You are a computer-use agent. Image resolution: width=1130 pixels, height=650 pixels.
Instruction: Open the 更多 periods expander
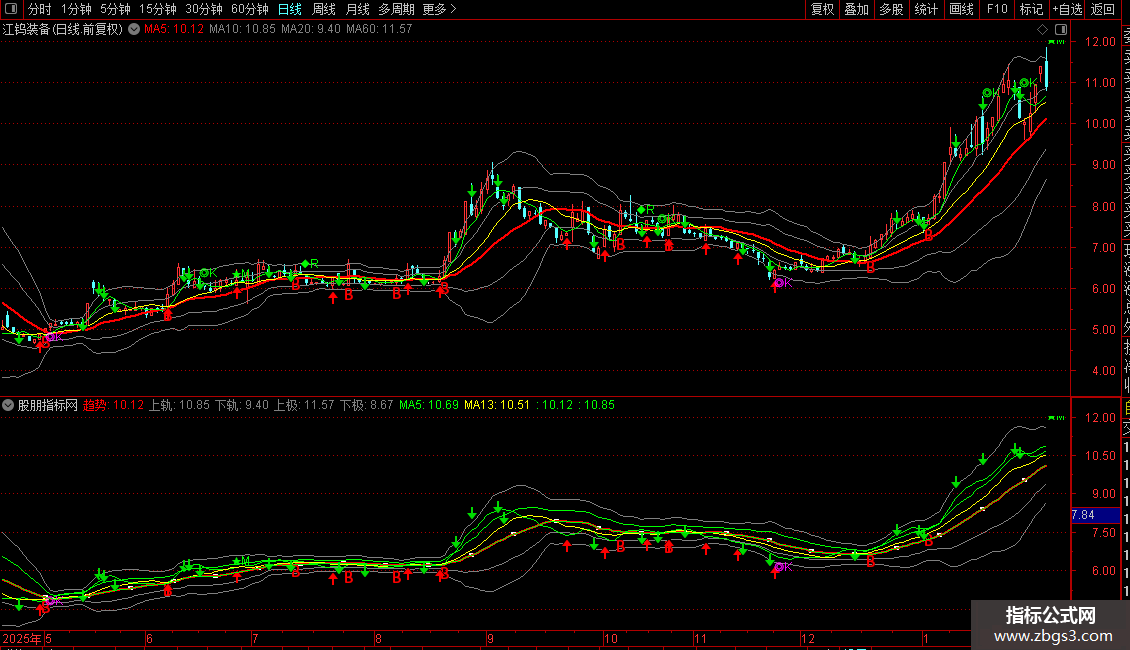(438, 9)
